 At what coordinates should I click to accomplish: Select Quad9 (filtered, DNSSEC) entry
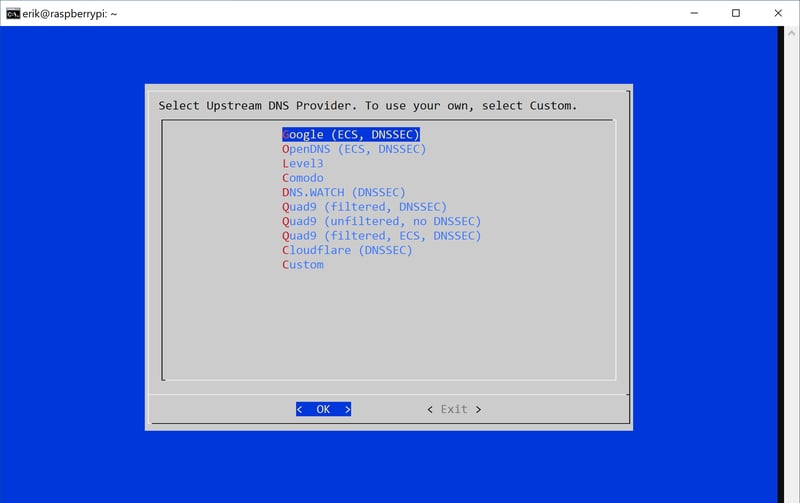pos(364,207)
